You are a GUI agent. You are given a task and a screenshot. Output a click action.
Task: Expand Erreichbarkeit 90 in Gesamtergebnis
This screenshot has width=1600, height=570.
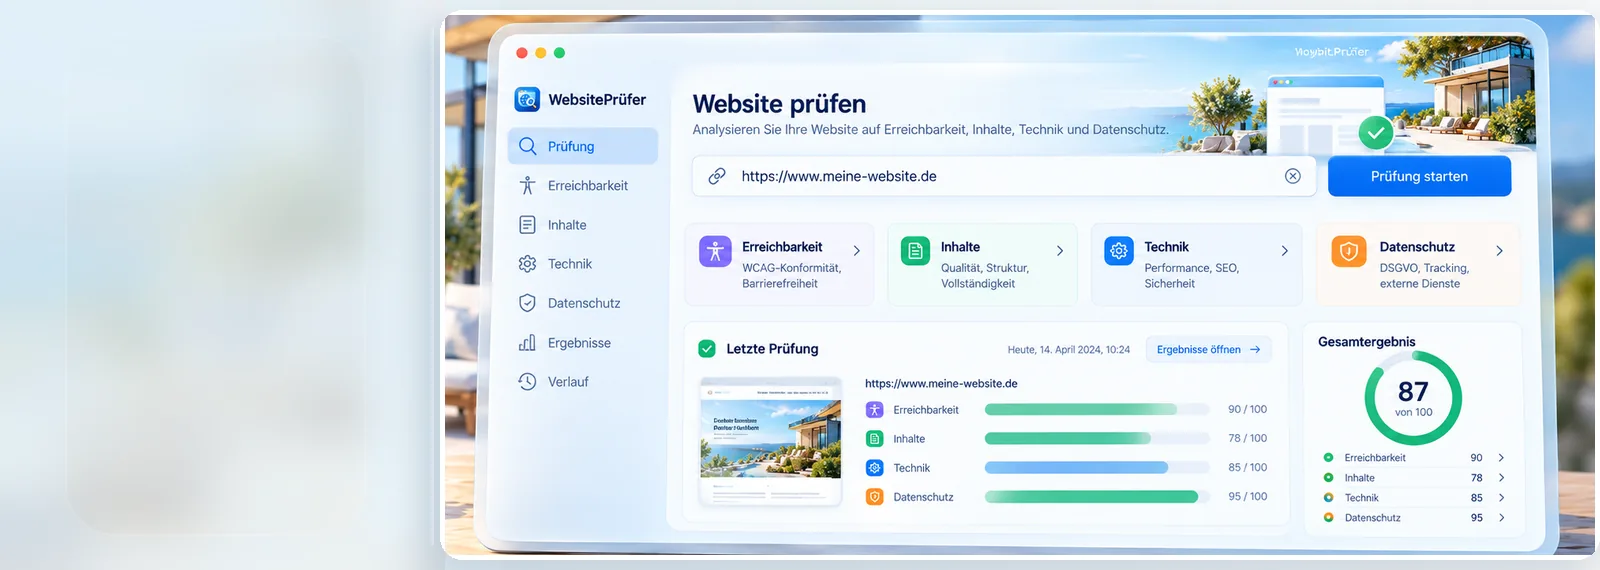pyautogui.click(x=1501, y=458)
